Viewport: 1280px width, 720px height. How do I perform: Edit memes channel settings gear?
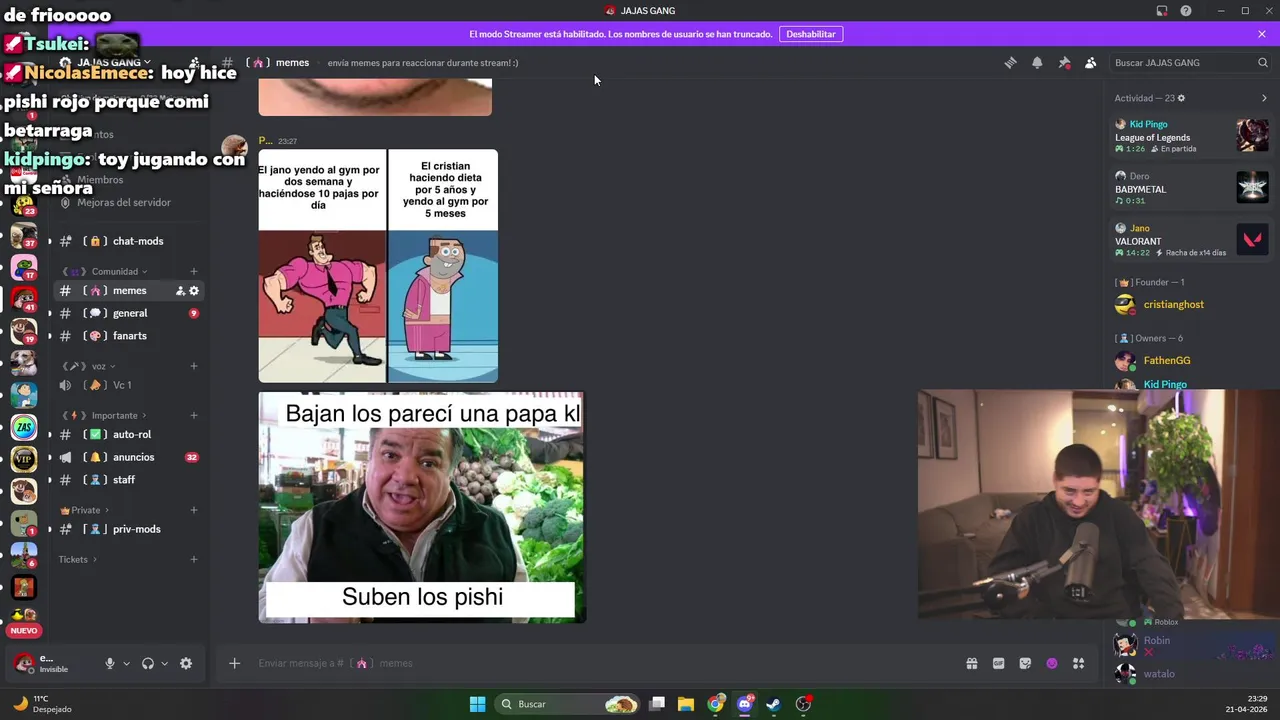tap(194, 291)
